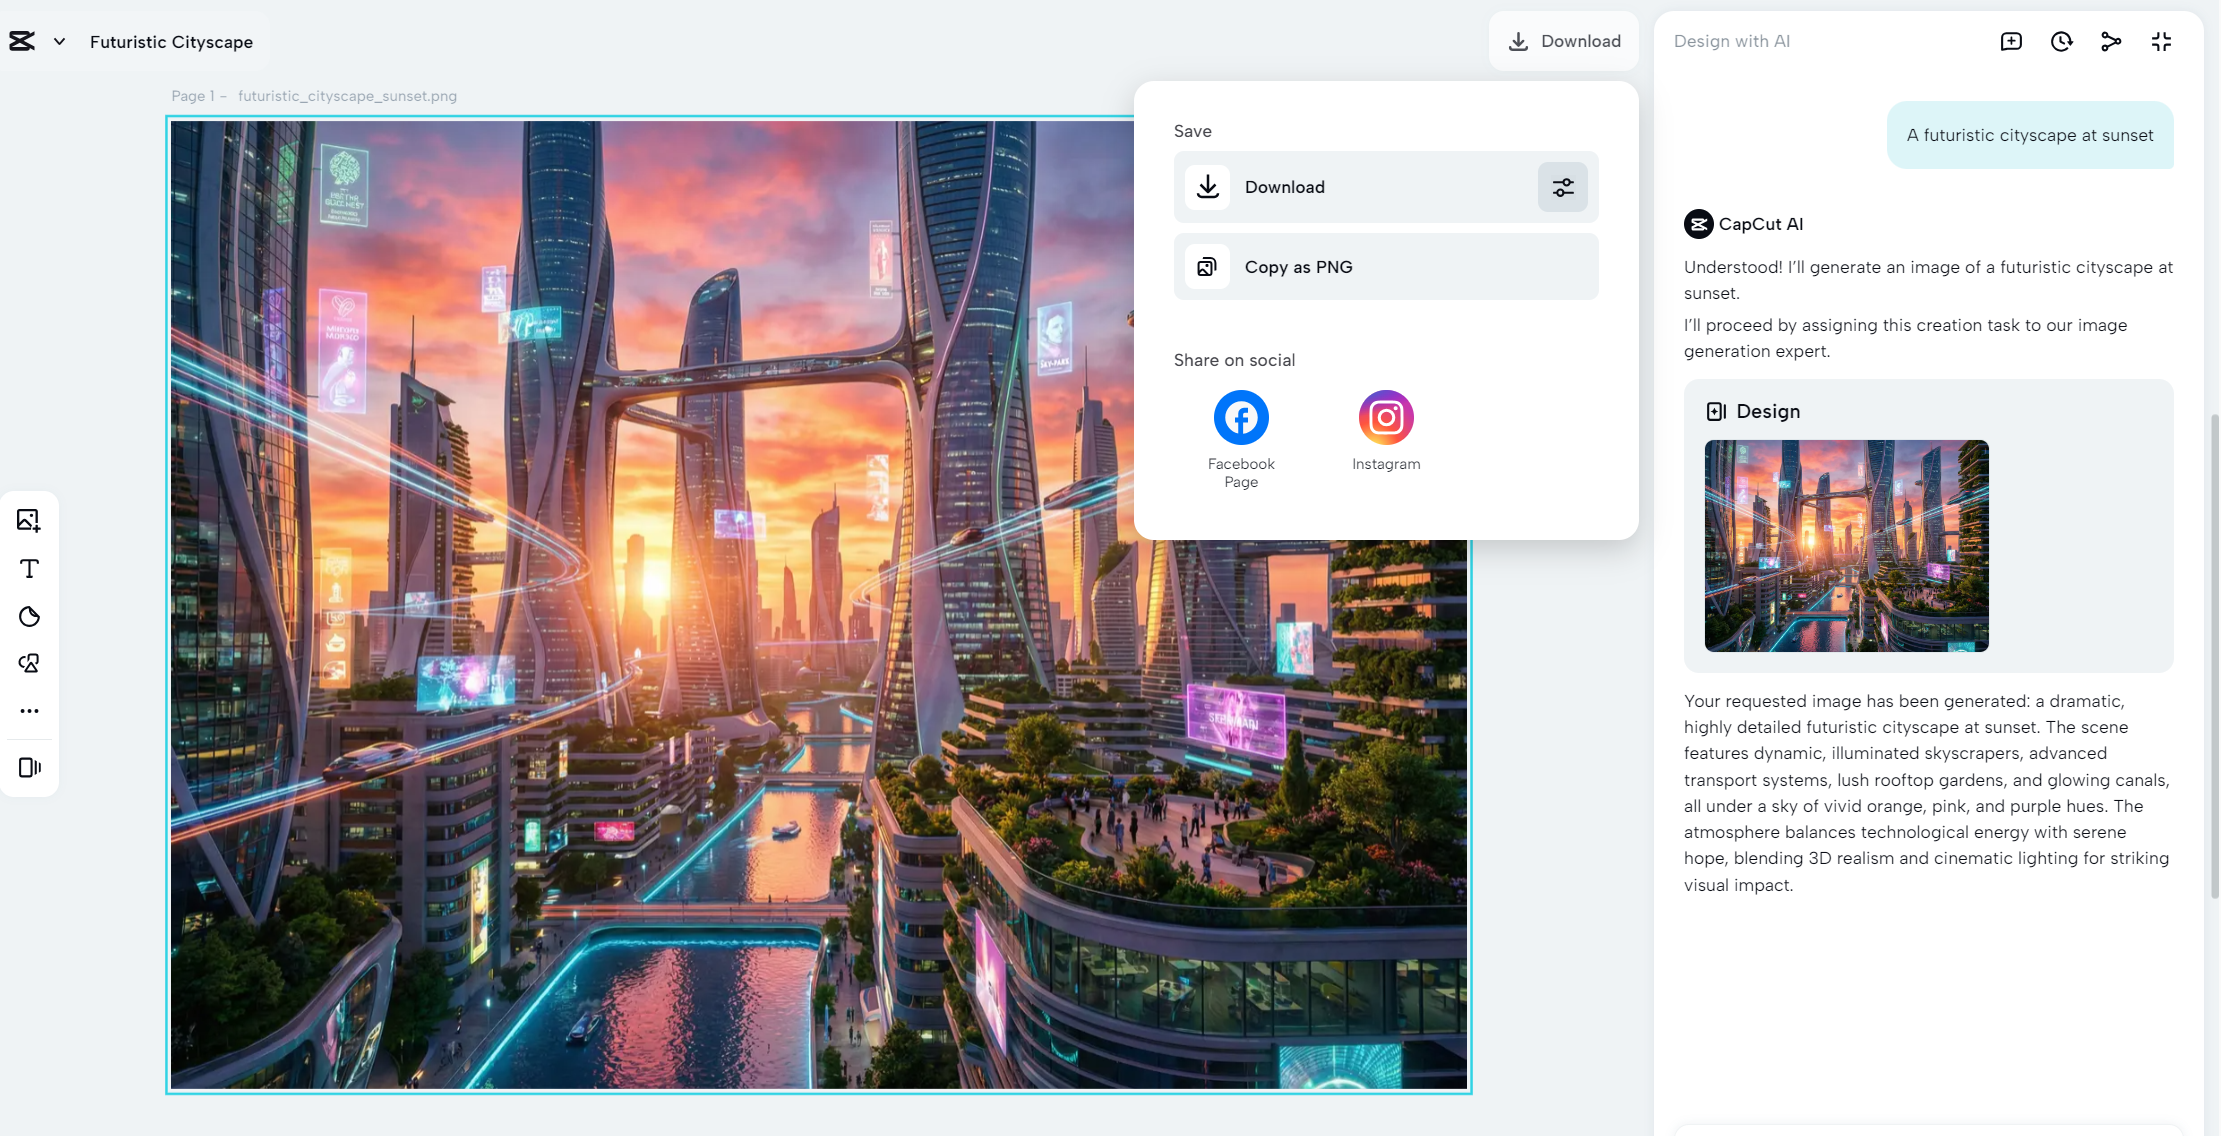
Task: Select the shapes tool in the sidebar
Action: click(x=29, y=616)
